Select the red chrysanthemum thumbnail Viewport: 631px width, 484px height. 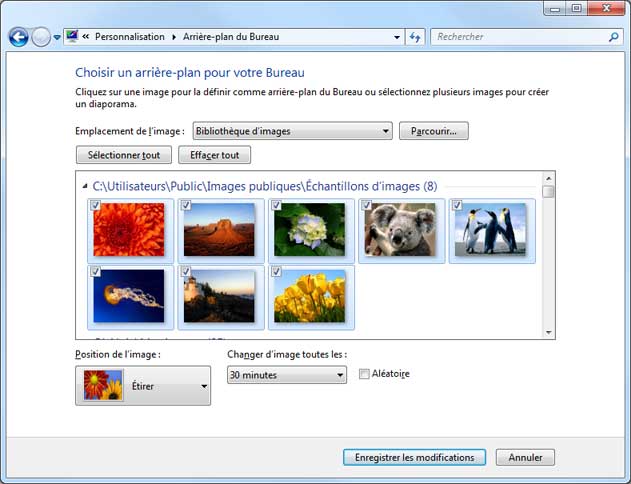coord(129,230)
